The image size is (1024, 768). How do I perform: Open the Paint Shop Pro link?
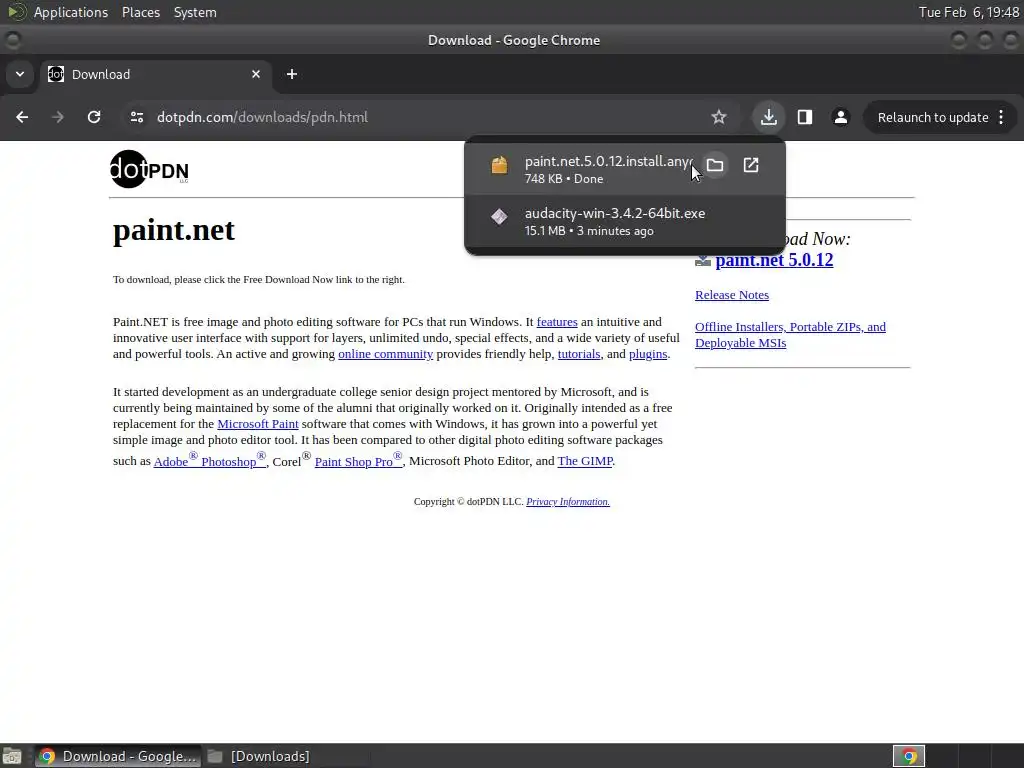tap(358, 460)
